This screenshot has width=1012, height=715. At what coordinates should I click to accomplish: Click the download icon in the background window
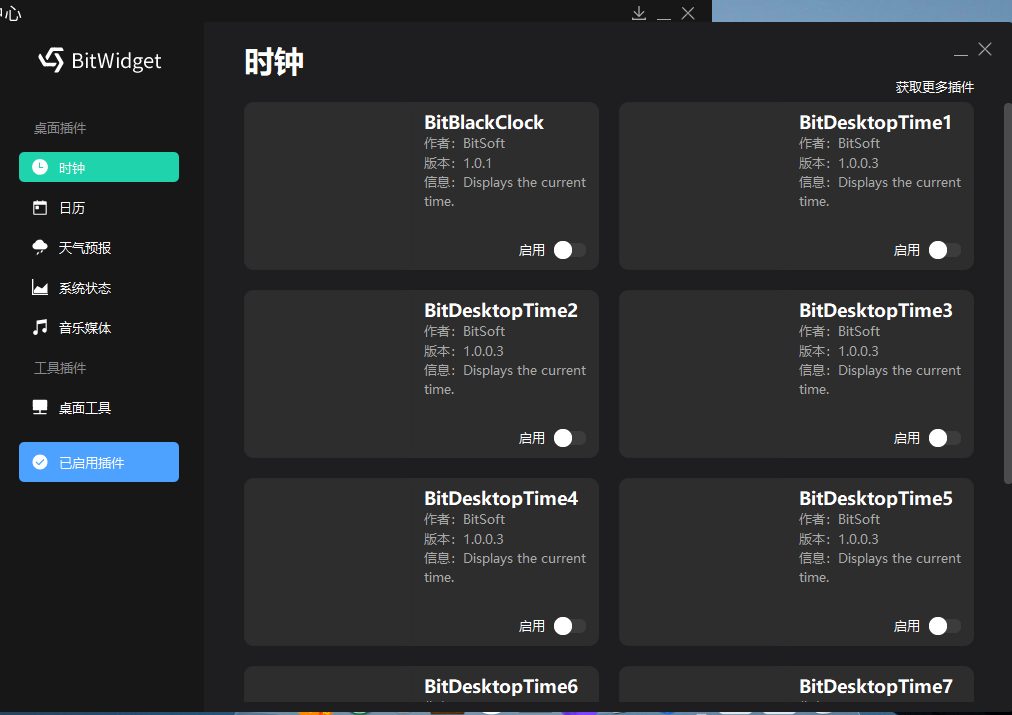639,13
